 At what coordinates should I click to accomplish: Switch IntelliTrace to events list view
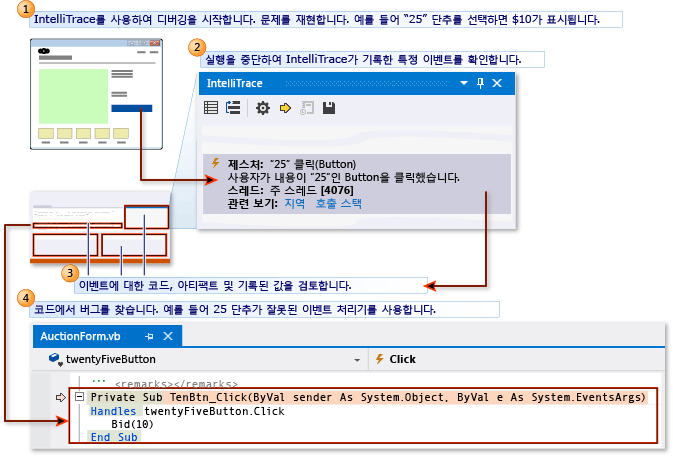[211, 107]
